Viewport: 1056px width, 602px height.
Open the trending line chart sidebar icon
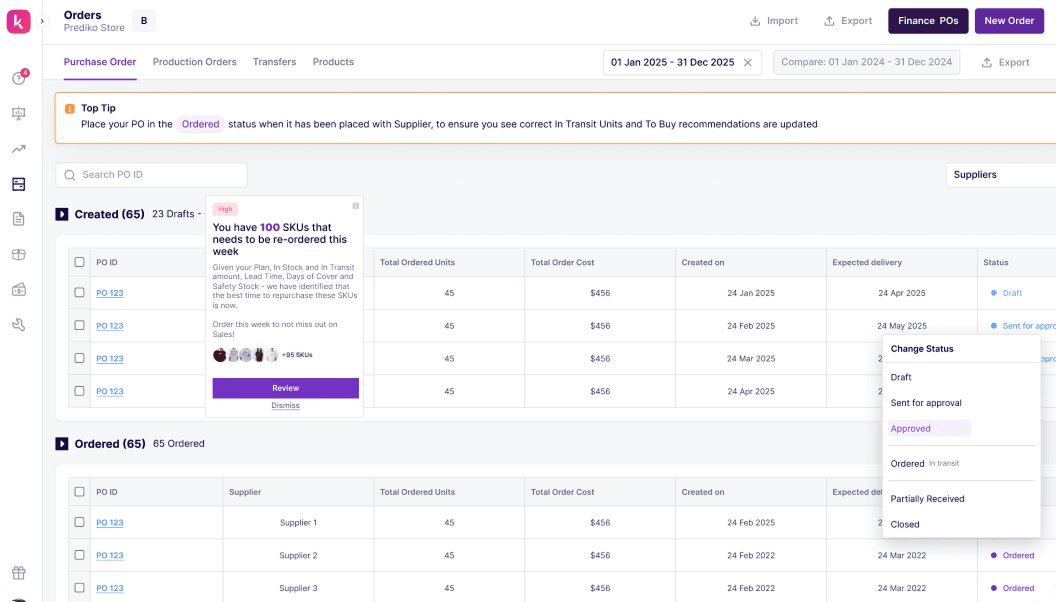pos(19,149)
